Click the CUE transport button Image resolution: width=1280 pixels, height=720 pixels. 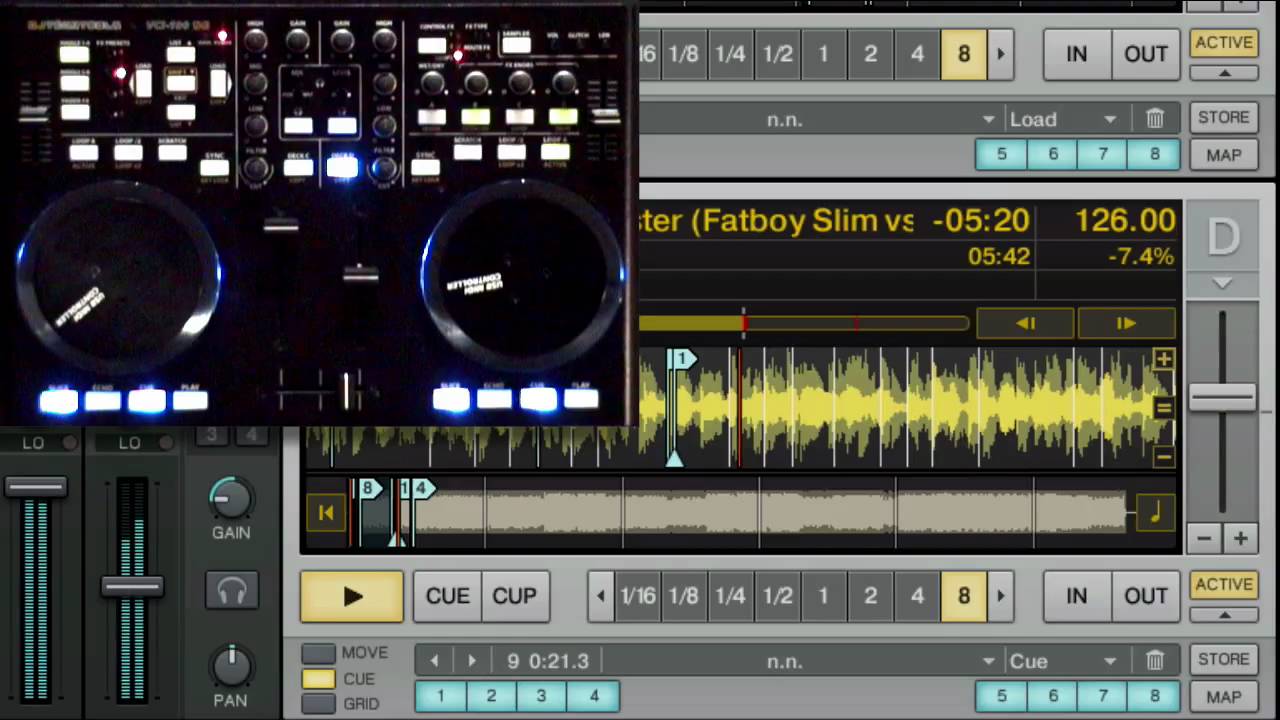(x=447, y=596)
